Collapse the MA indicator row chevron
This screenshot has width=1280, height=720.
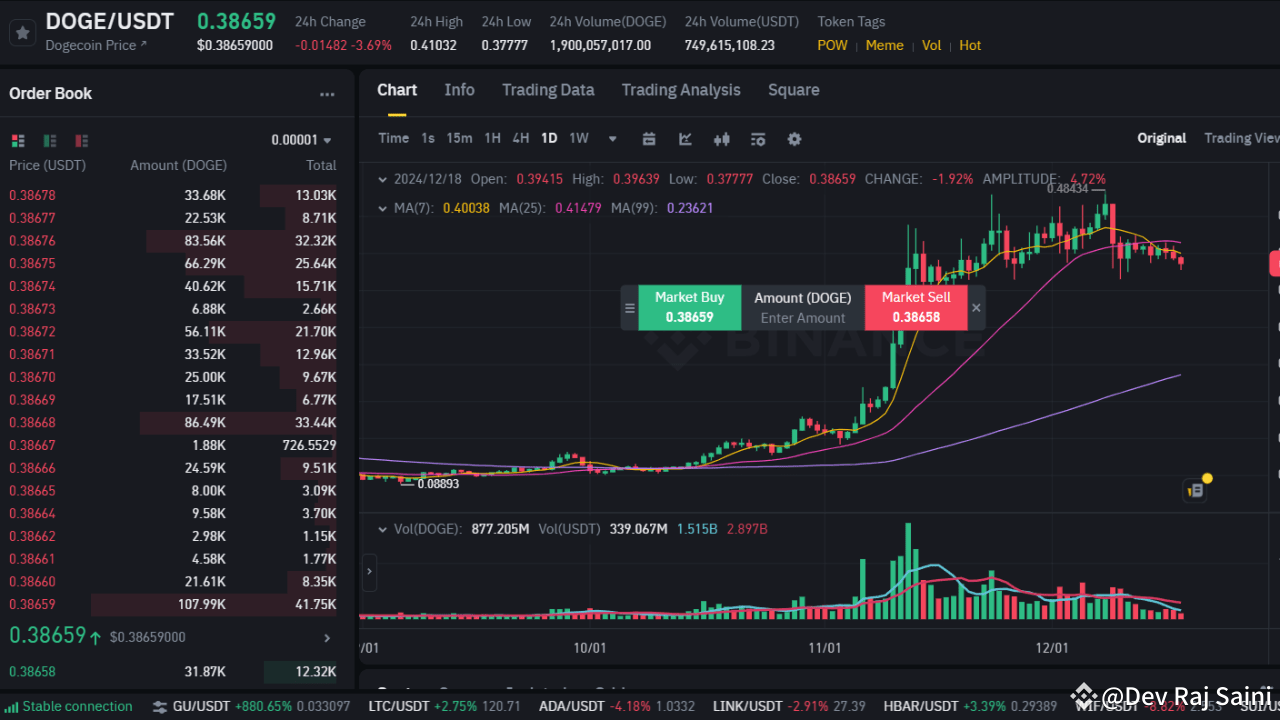(383, 208)
